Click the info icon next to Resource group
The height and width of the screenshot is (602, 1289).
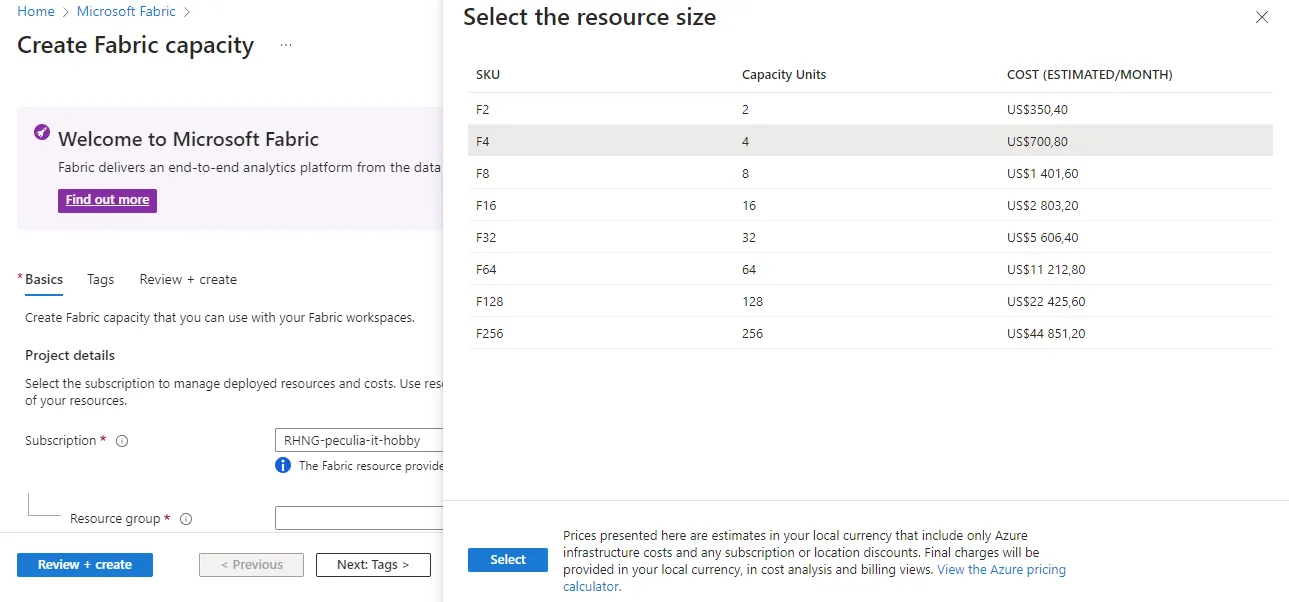coord(185,519)
